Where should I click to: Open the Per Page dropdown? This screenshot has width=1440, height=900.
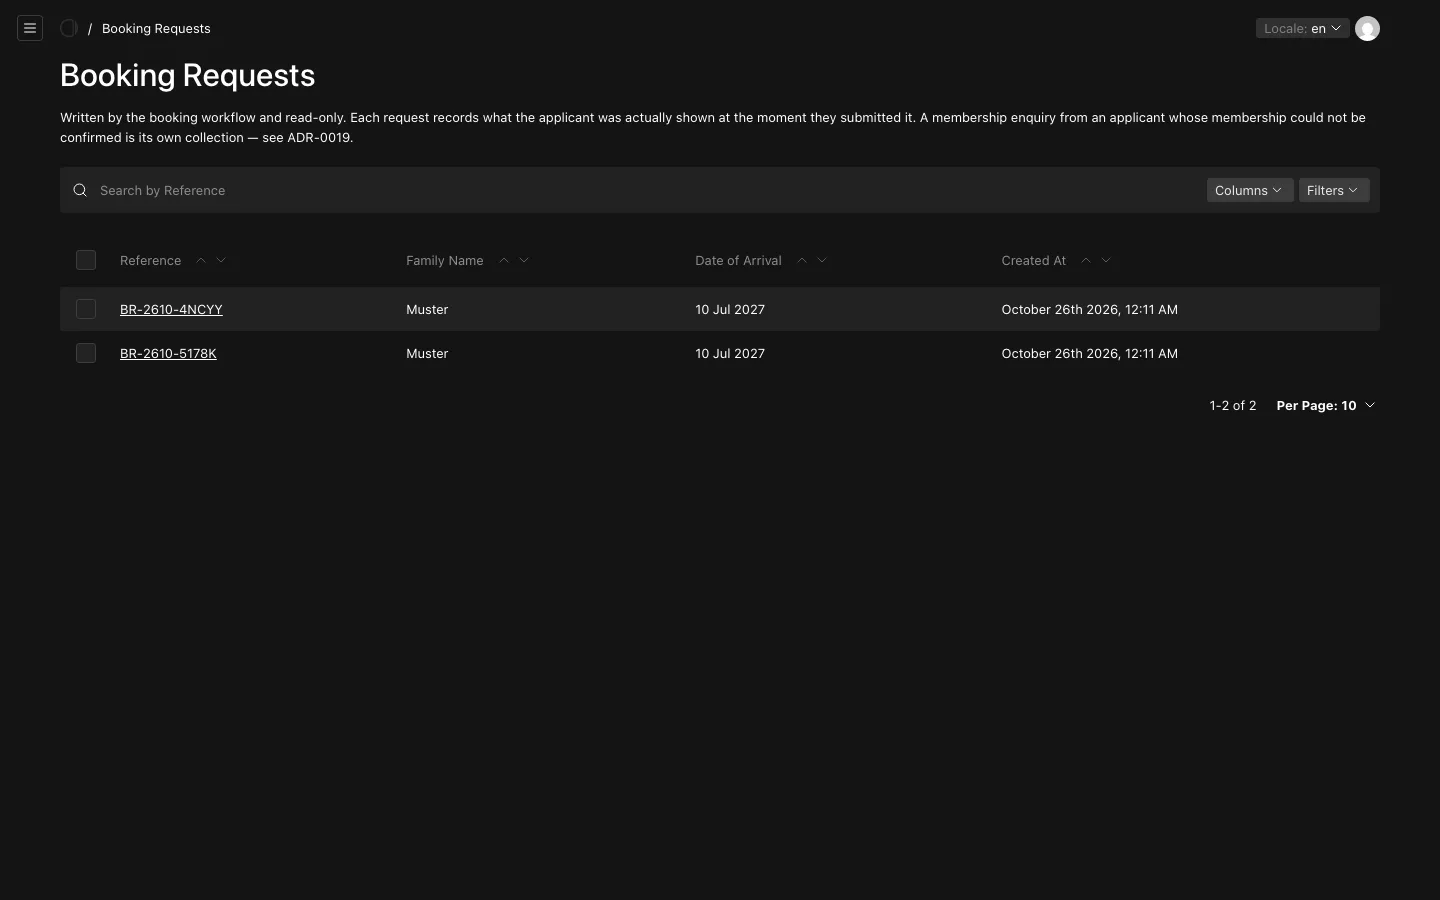1326,405
